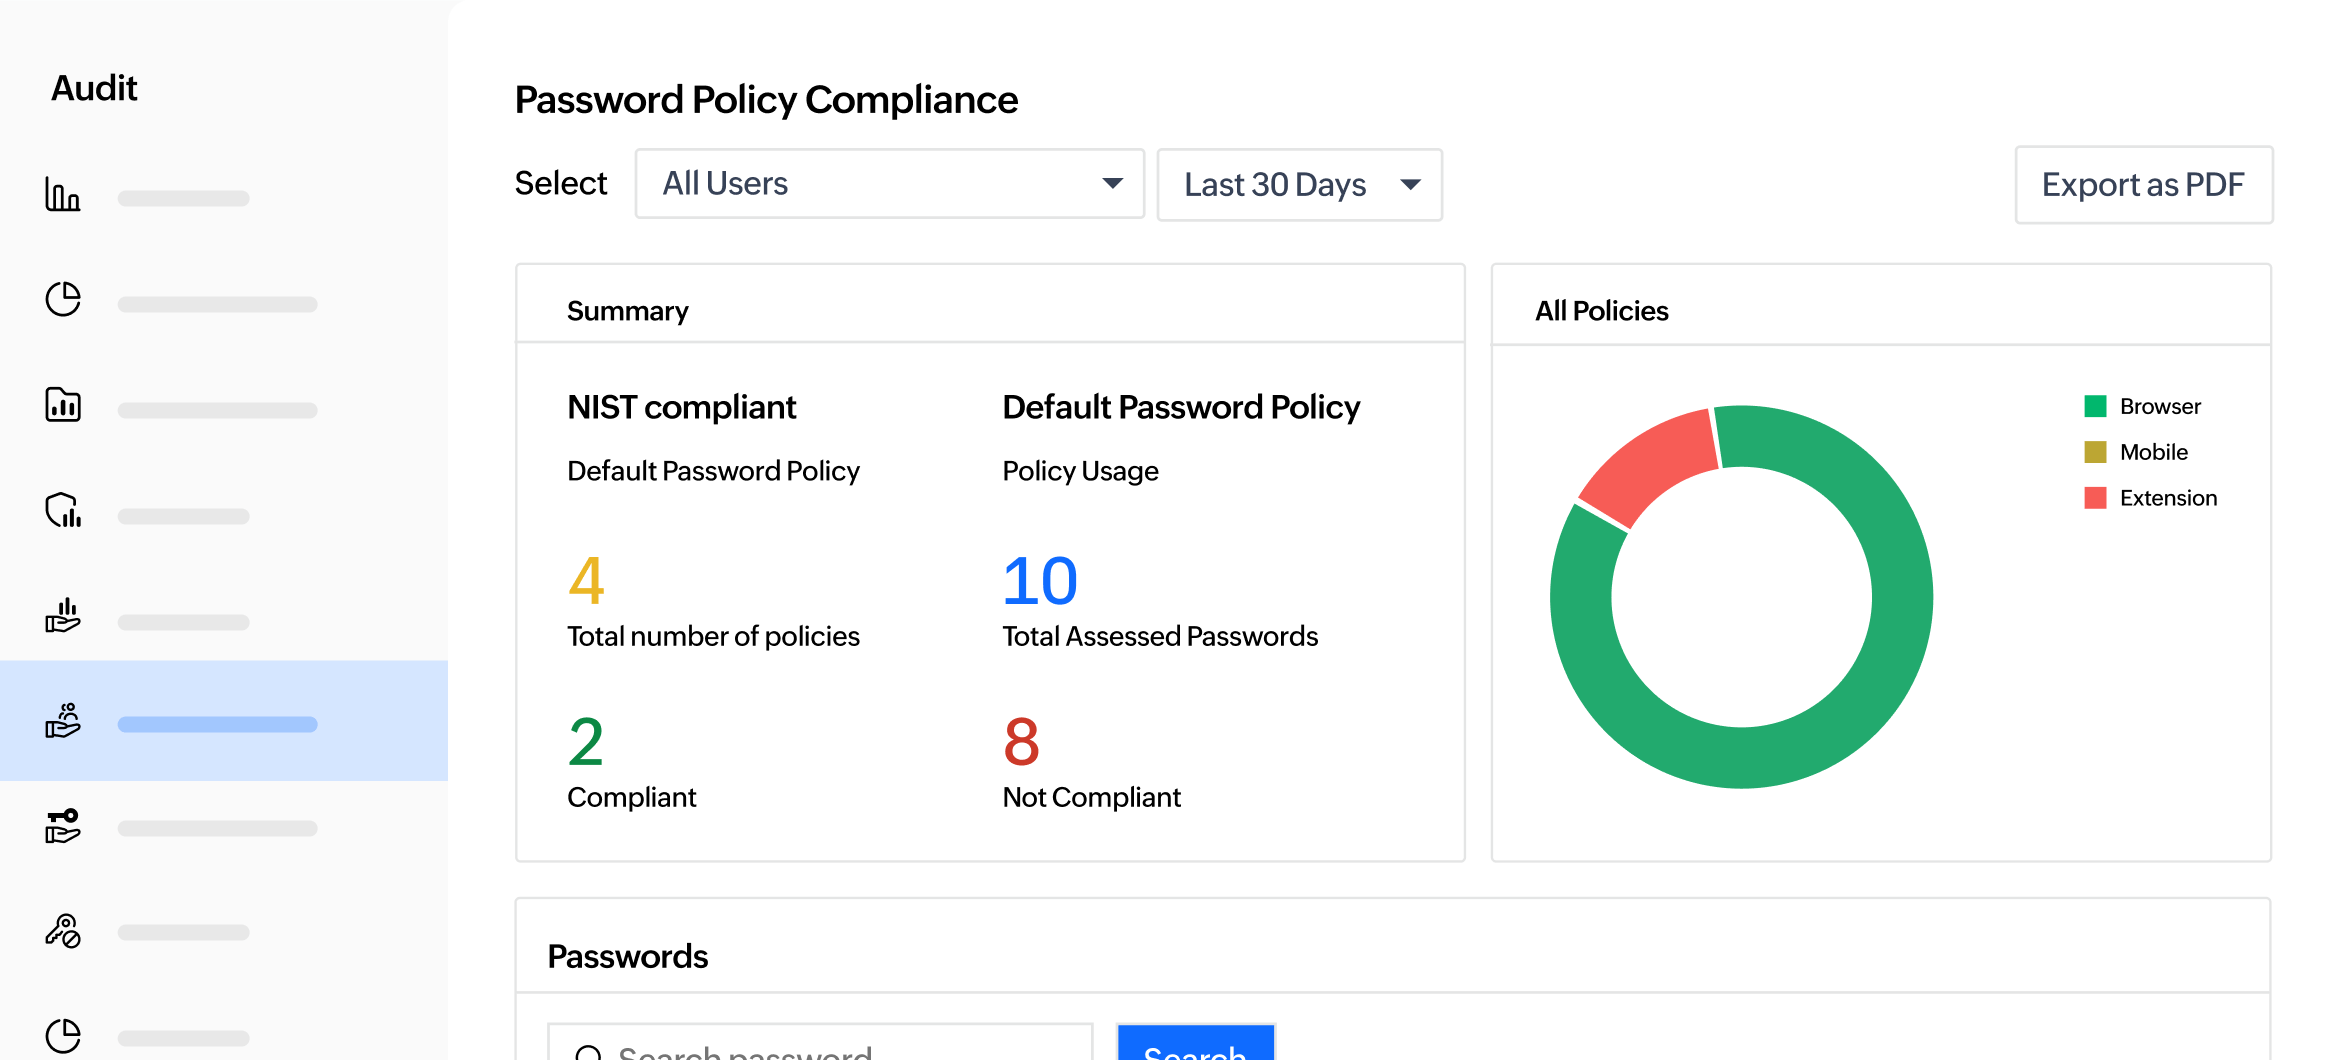Open the Last 30 Days time range dropdown
The width and height of the screenshot is (2334, 1060).
[1299, 184]
